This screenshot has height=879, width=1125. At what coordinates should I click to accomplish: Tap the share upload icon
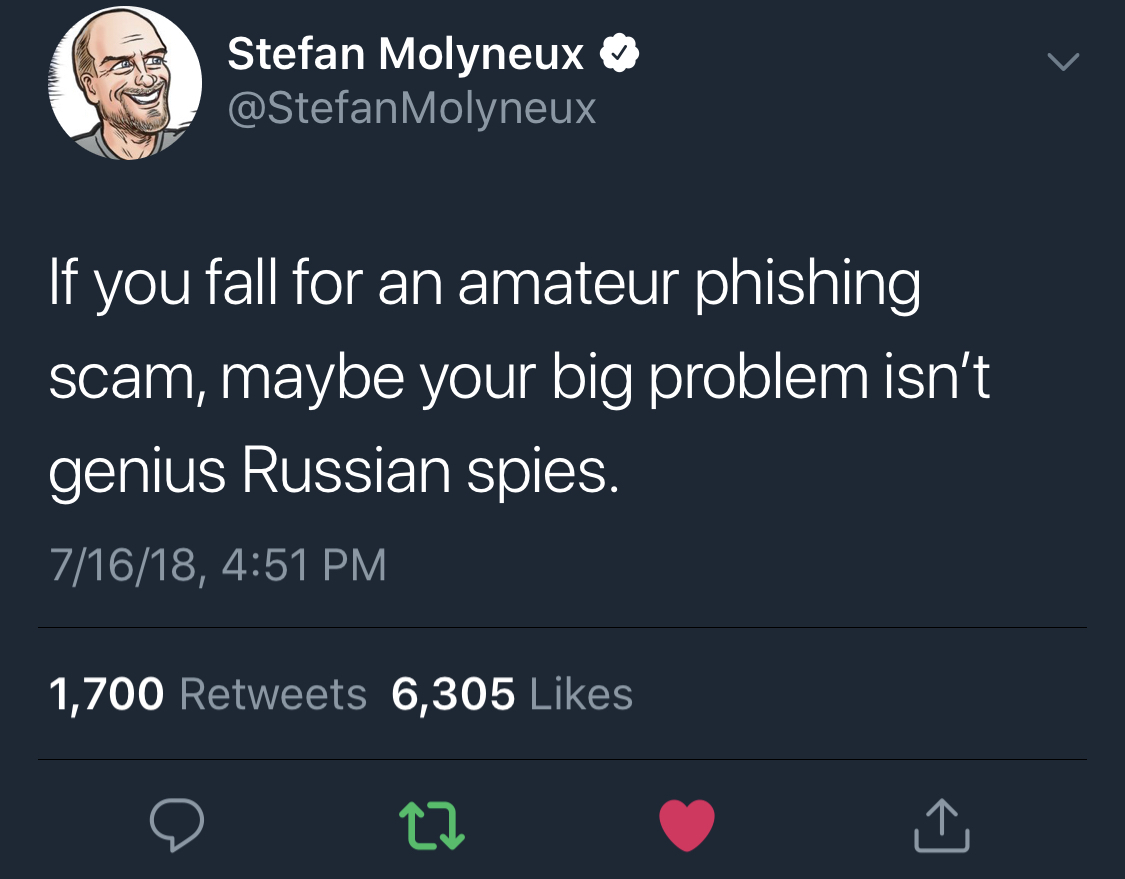pyautogui.click(x=942, y=825)
